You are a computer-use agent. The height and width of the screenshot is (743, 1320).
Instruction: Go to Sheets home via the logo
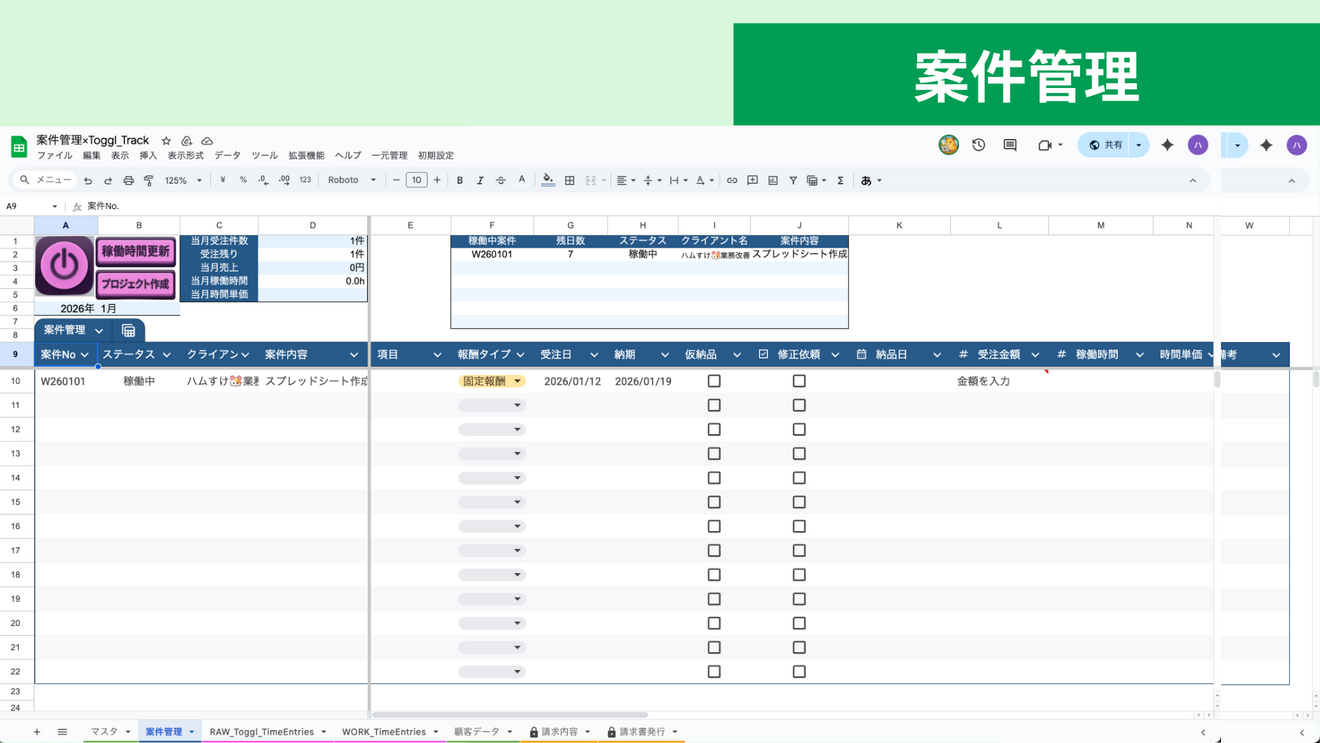pyautogui.click(x=19, y=147)
